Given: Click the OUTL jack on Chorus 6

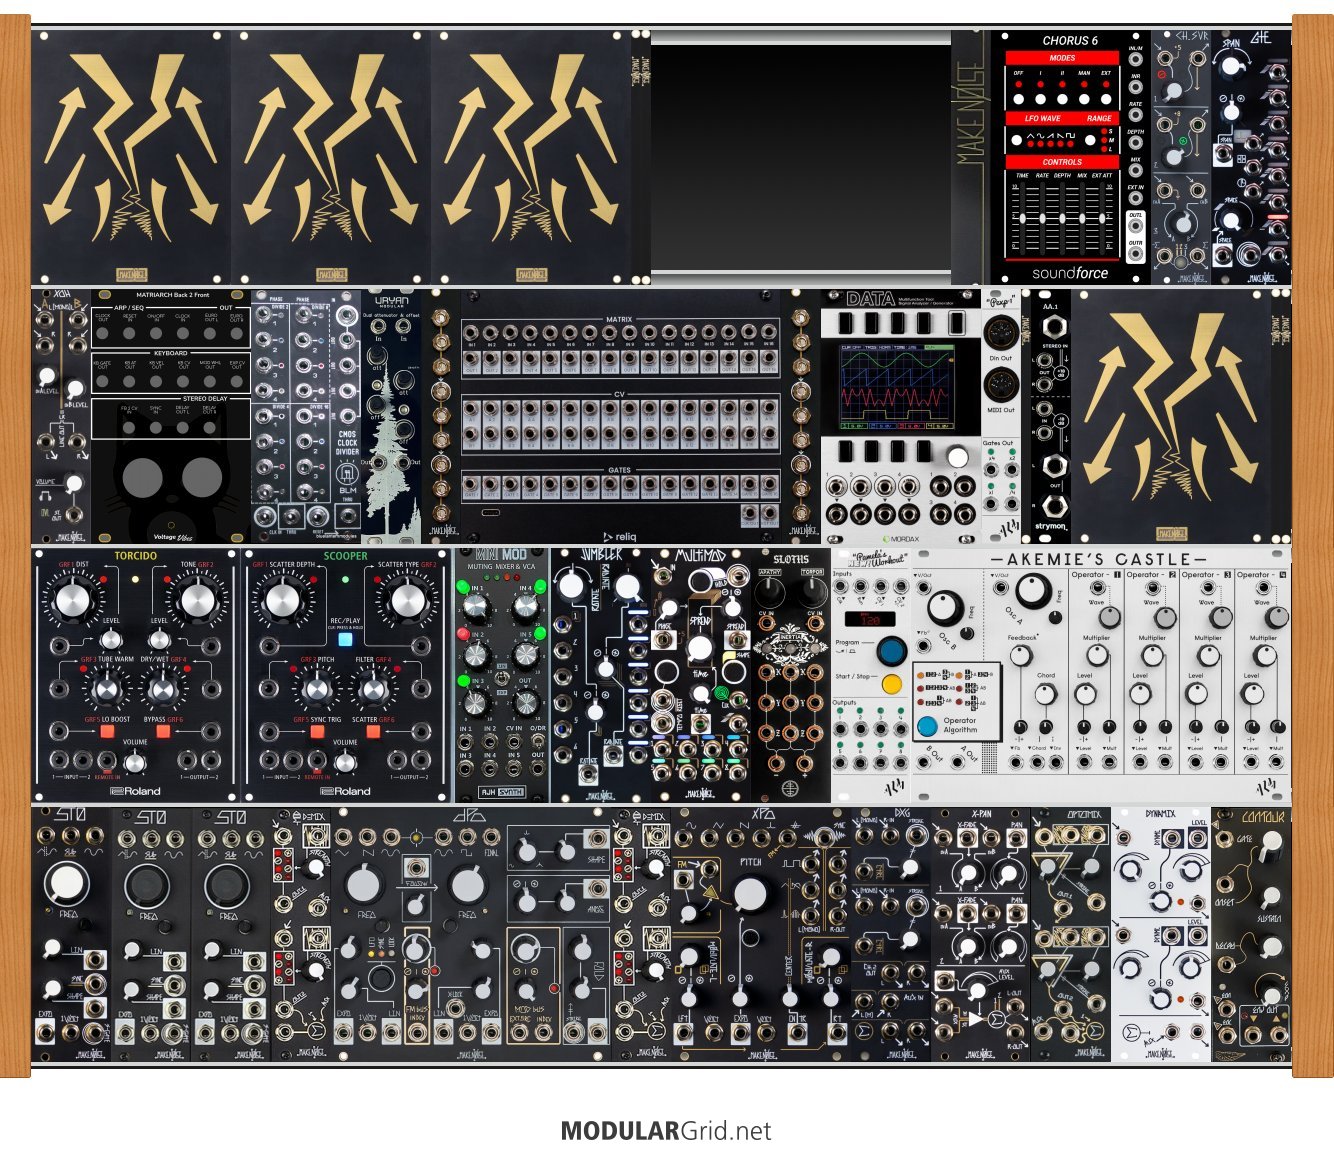Looking at the screenshot, I should (x=1136, y=226).
